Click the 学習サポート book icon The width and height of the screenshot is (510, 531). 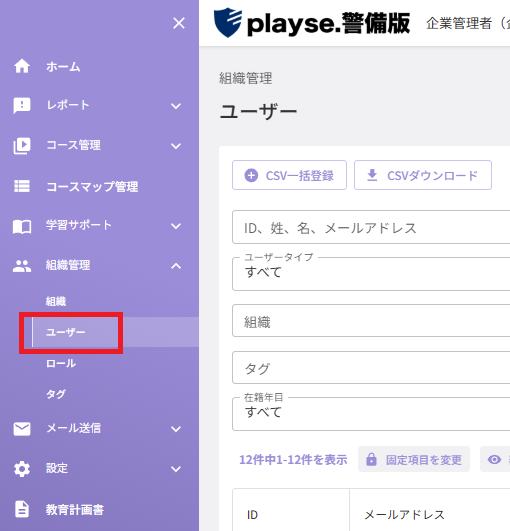coord(22,226)
